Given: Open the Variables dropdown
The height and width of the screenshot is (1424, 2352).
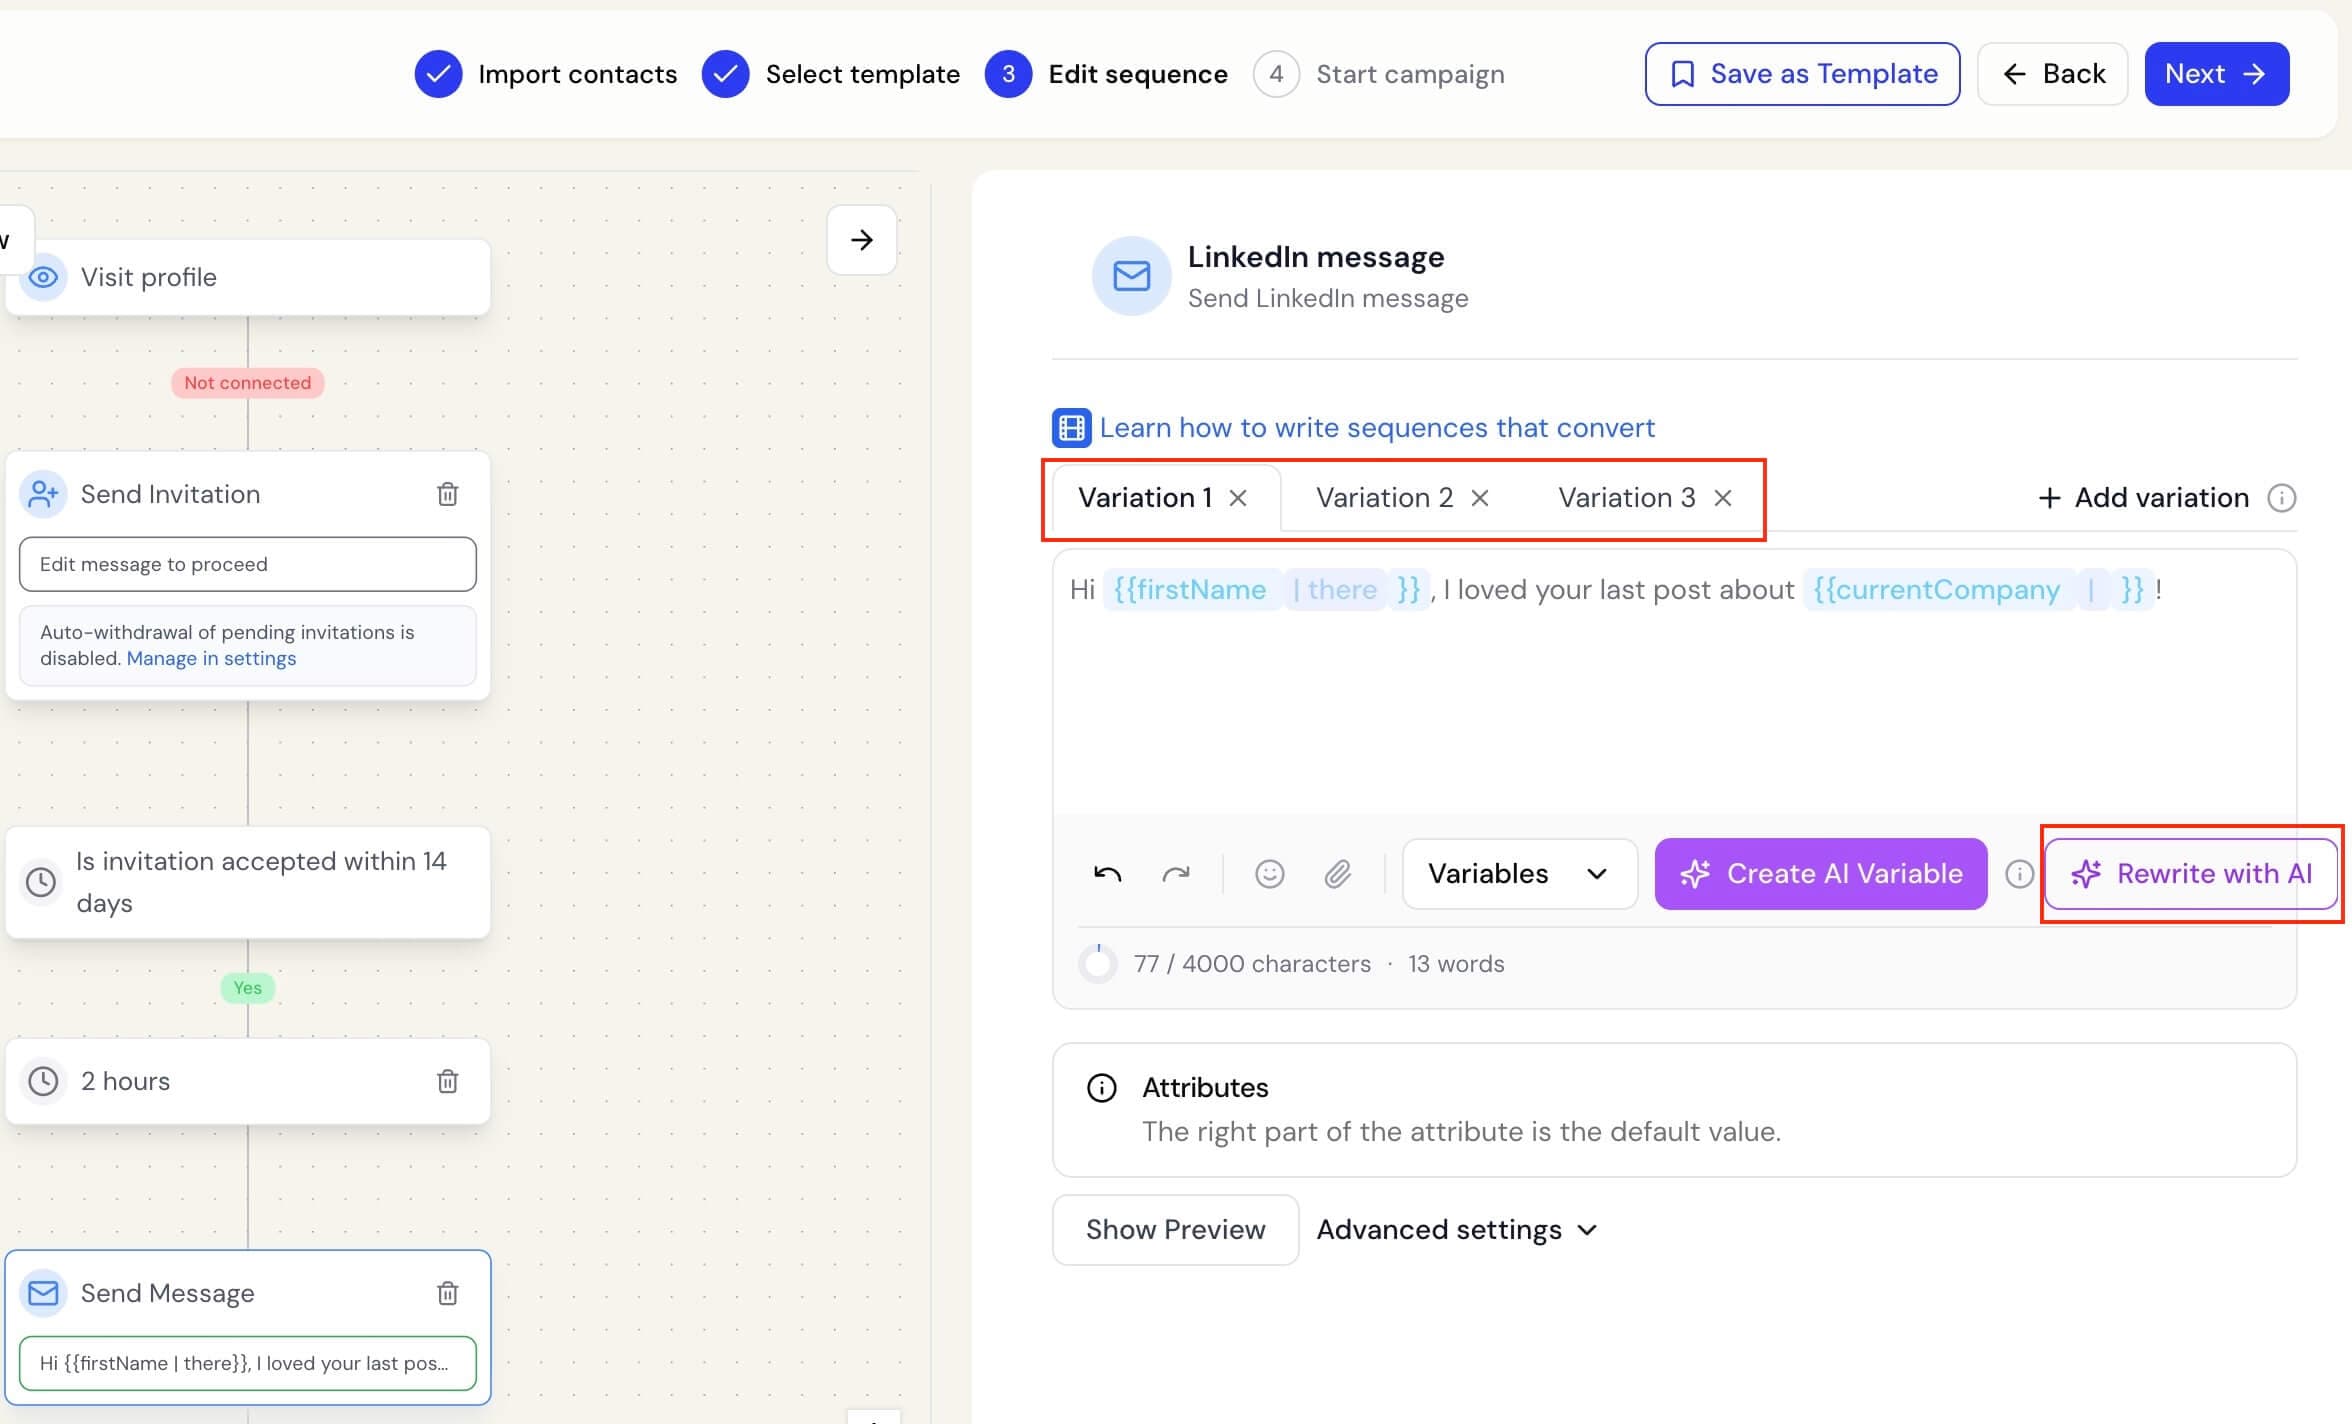Looking at the screenshot, I should tap(1519, 874).
